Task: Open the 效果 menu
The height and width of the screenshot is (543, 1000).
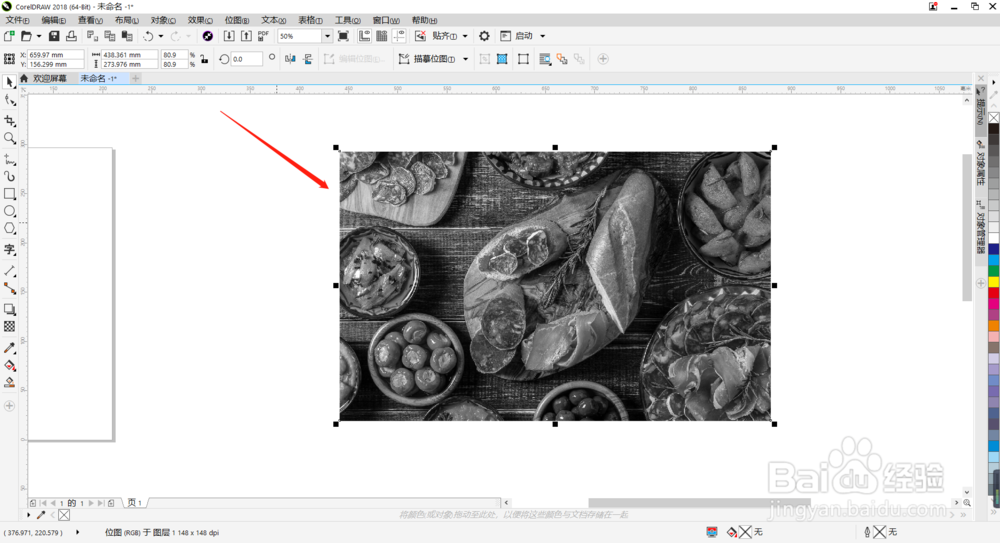Action: click(200, 20)
